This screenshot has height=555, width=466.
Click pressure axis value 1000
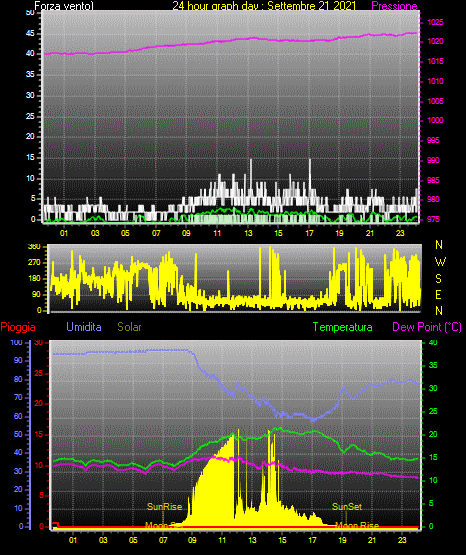point(435,120)
